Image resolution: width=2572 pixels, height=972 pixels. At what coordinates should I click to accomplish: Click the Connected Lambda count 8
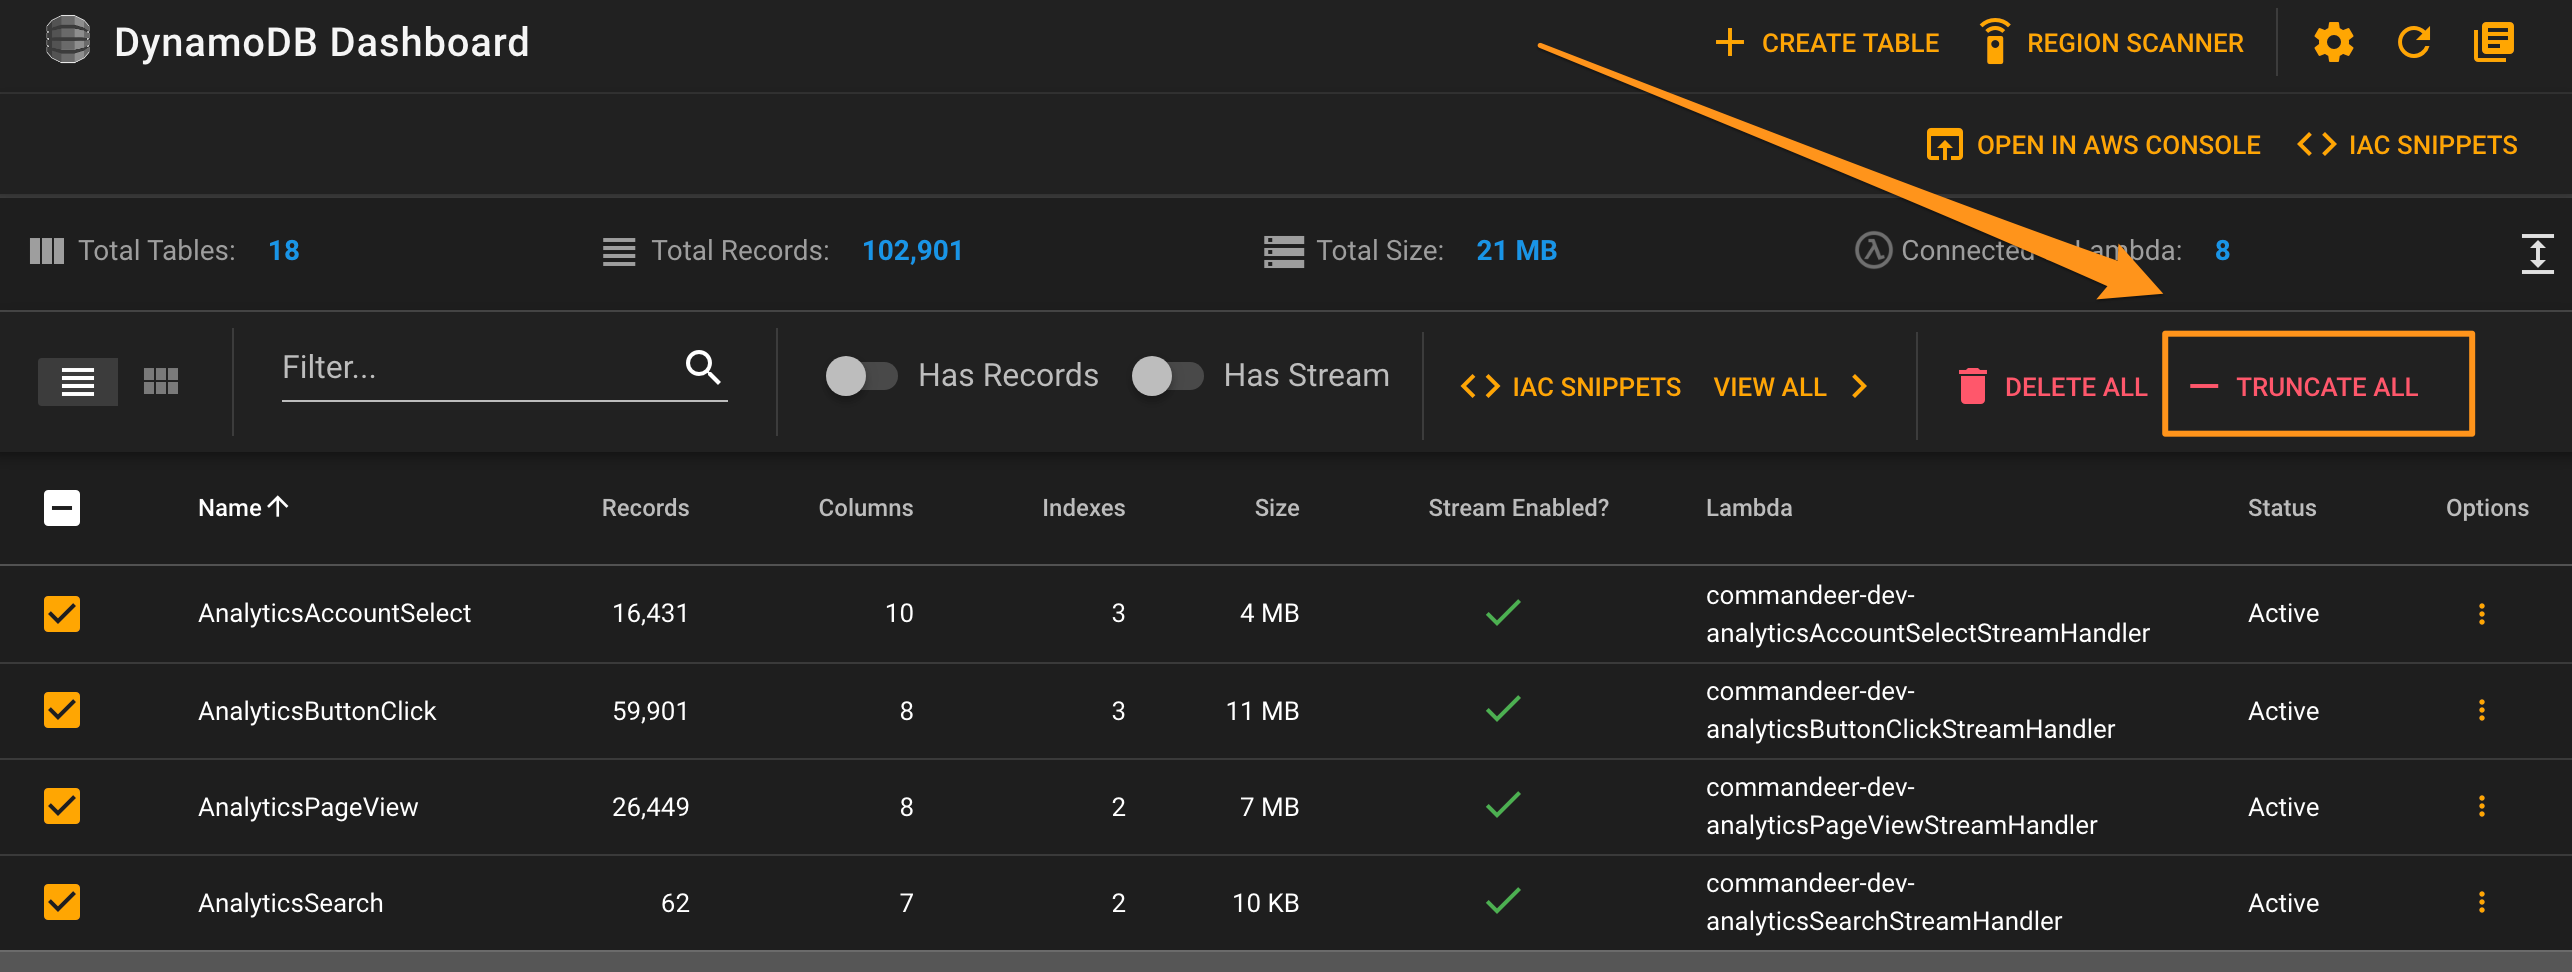point(2222,250)
